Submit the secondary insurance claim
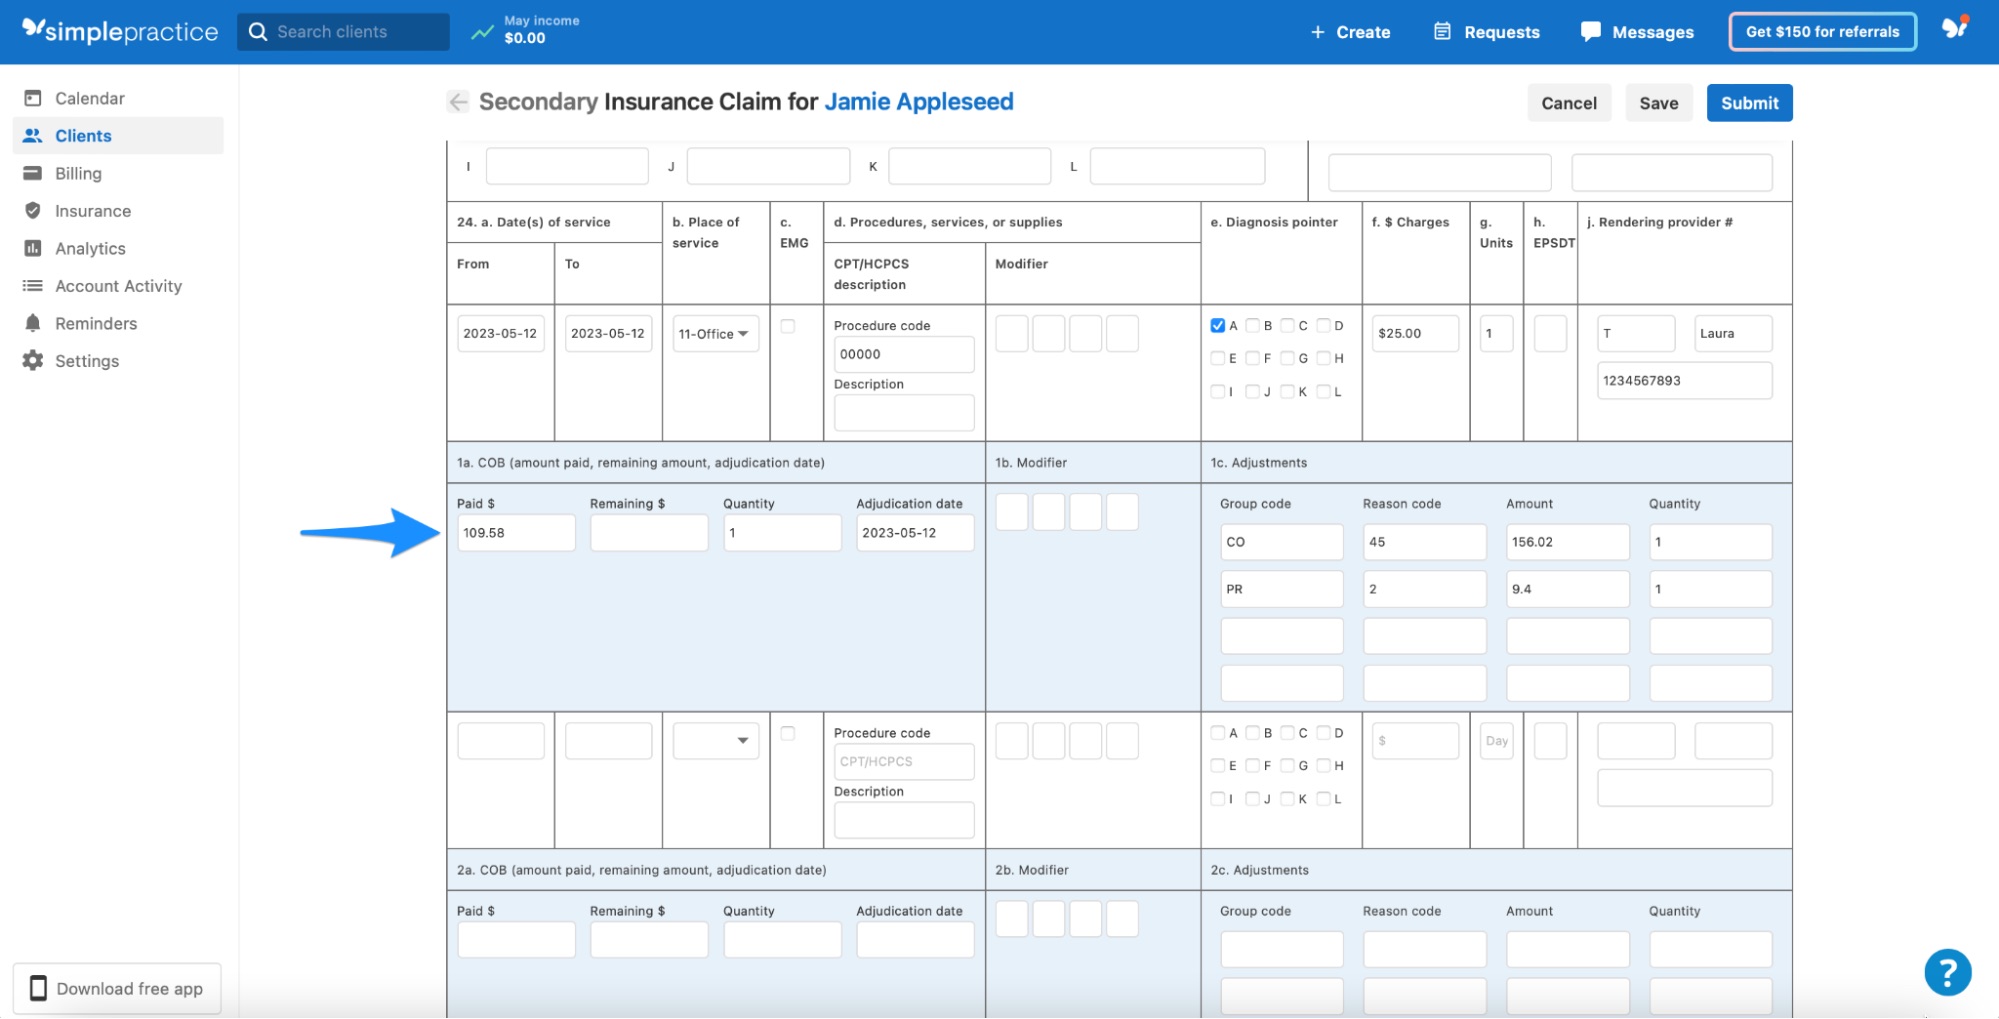 (x=1749, y=102)
